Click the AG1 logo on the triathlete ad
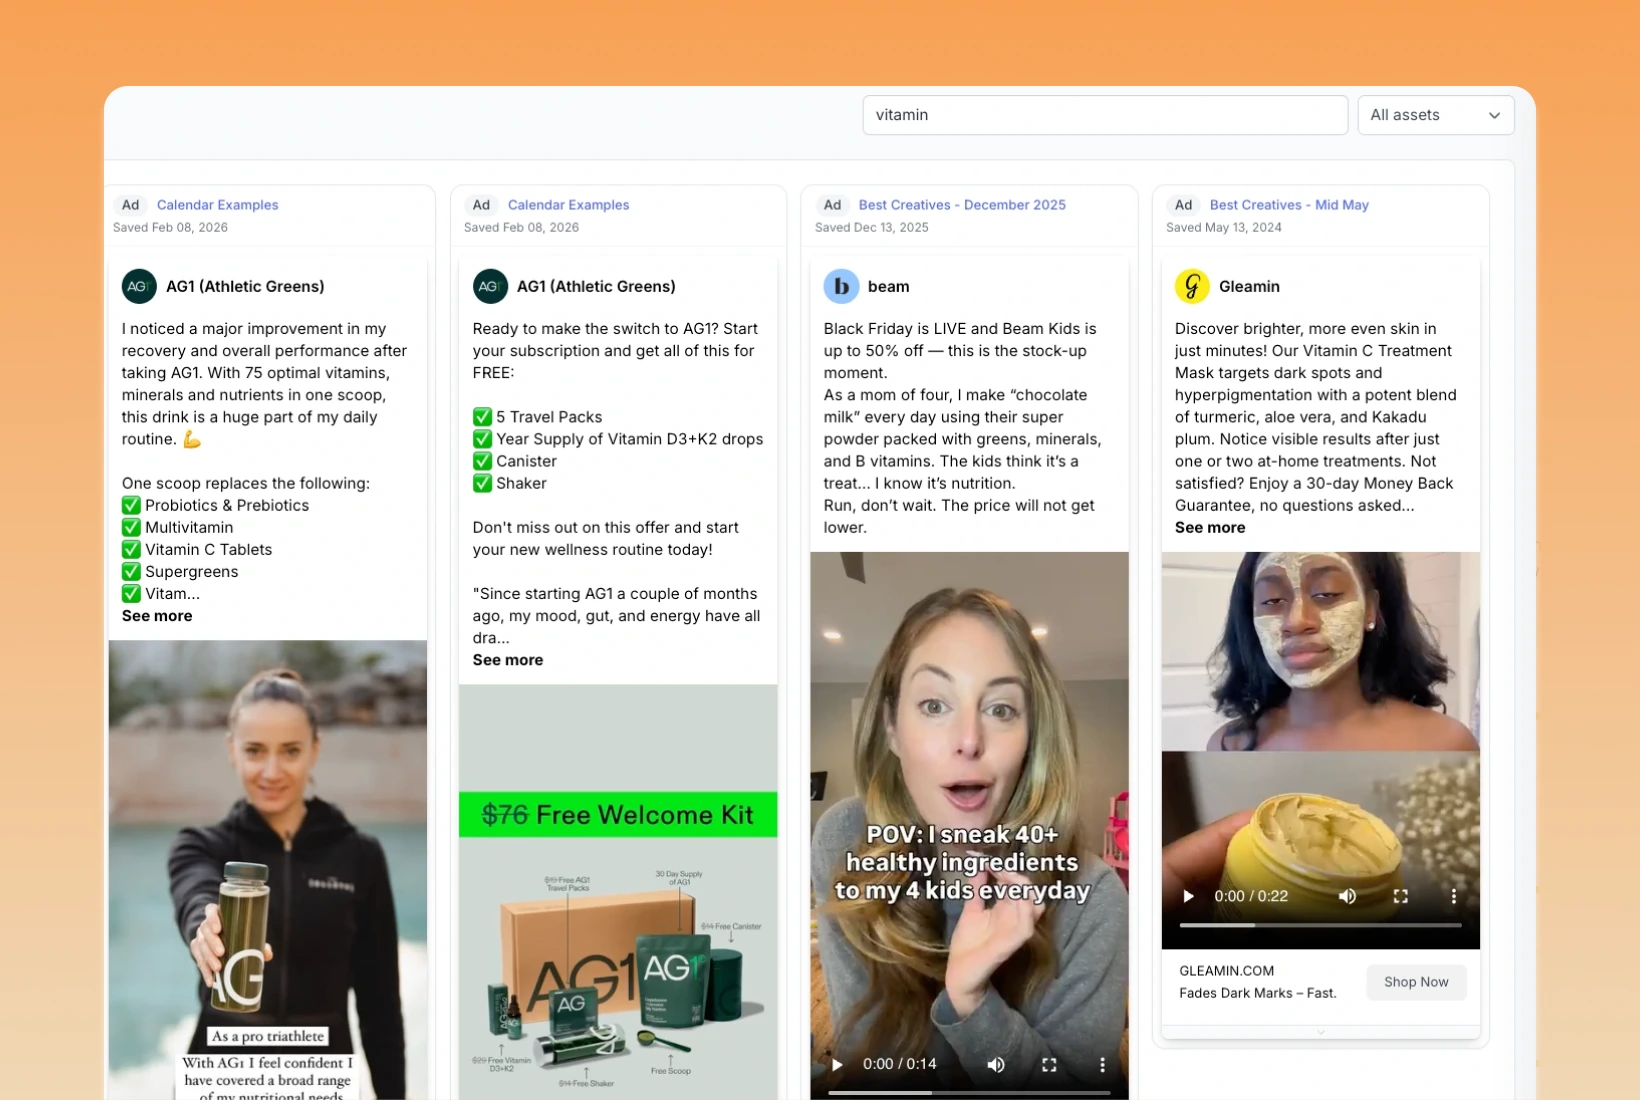Image resolution: width=1640 pixels, height=1100 pixels. [x=139, y=286]
